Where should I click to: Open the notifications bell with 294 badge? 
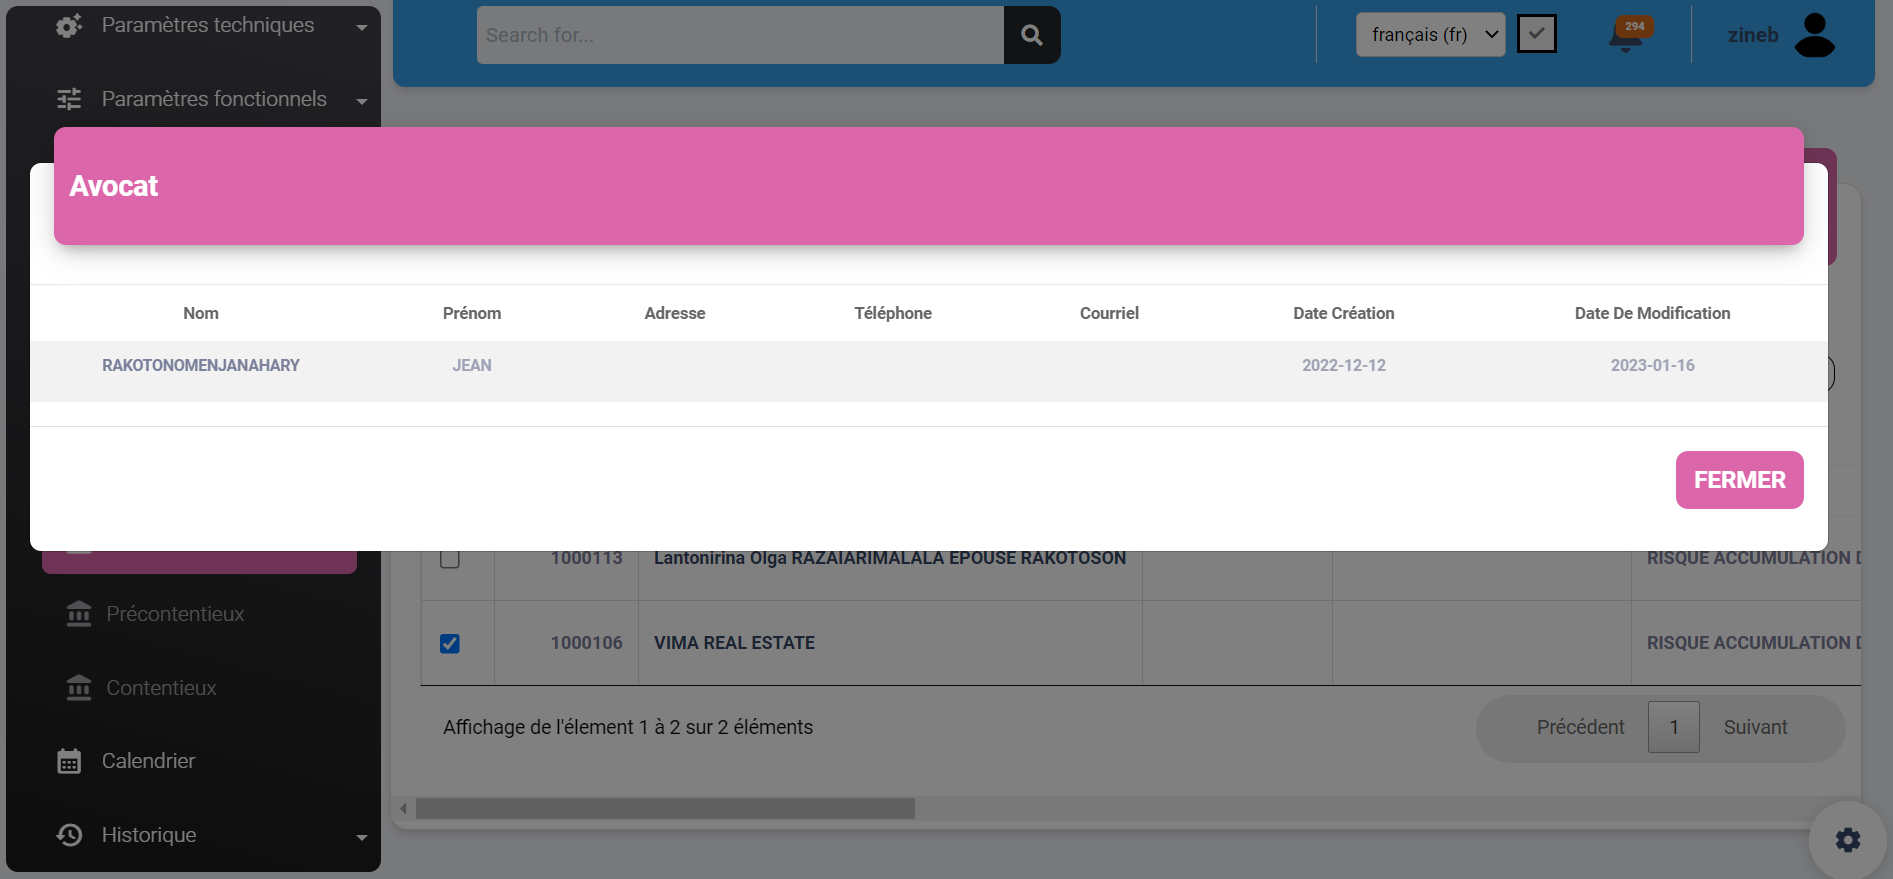(1625, 37)
